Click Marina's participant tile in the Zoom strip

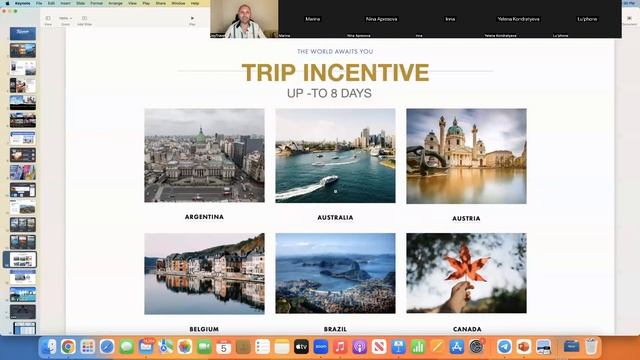pos(313,19)
